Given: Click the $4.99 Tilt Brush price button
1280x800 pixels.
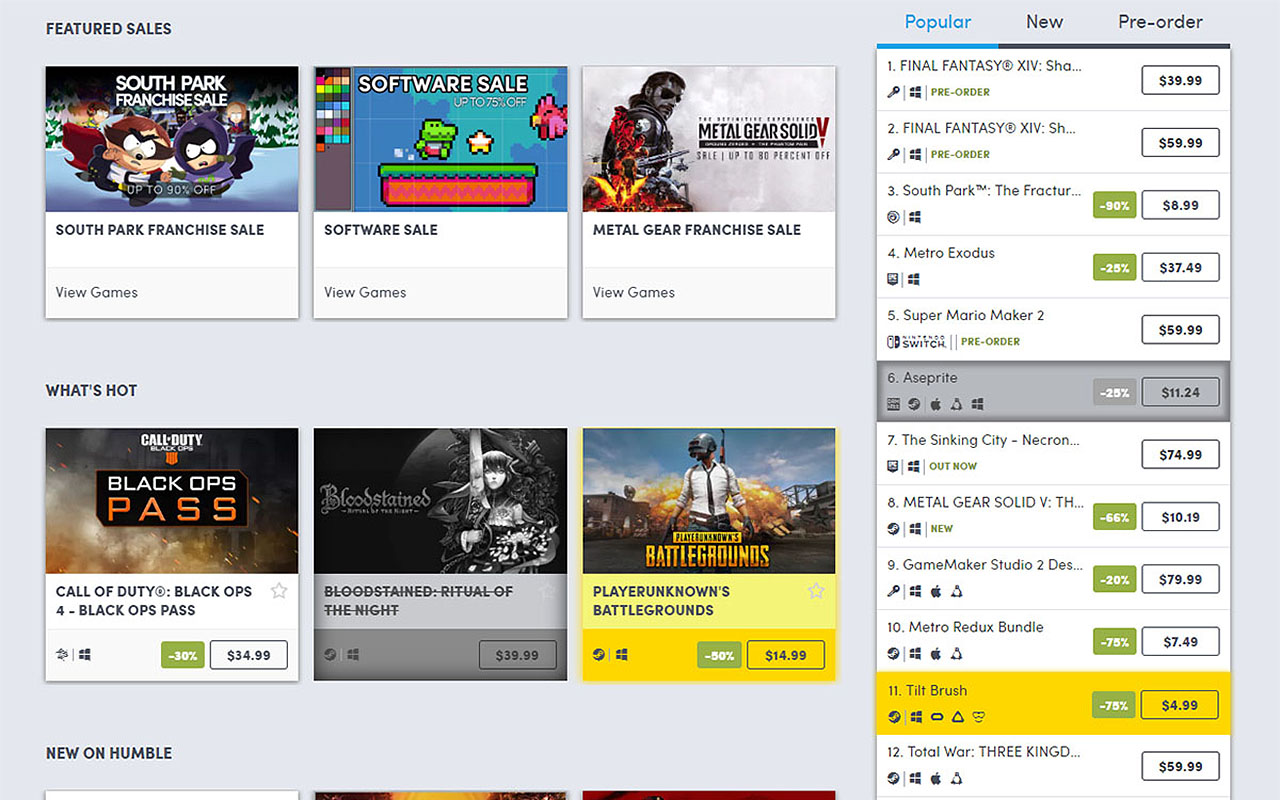Looking at the screenshot, I should click(1180, 705).
